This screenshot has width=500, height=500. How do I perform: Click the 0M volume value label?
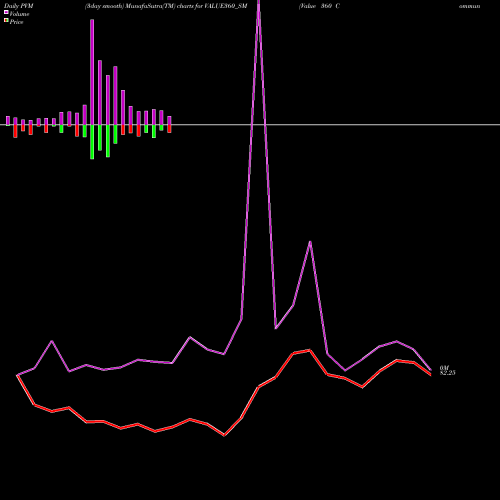pyautogui.click(x=444, y=368)
